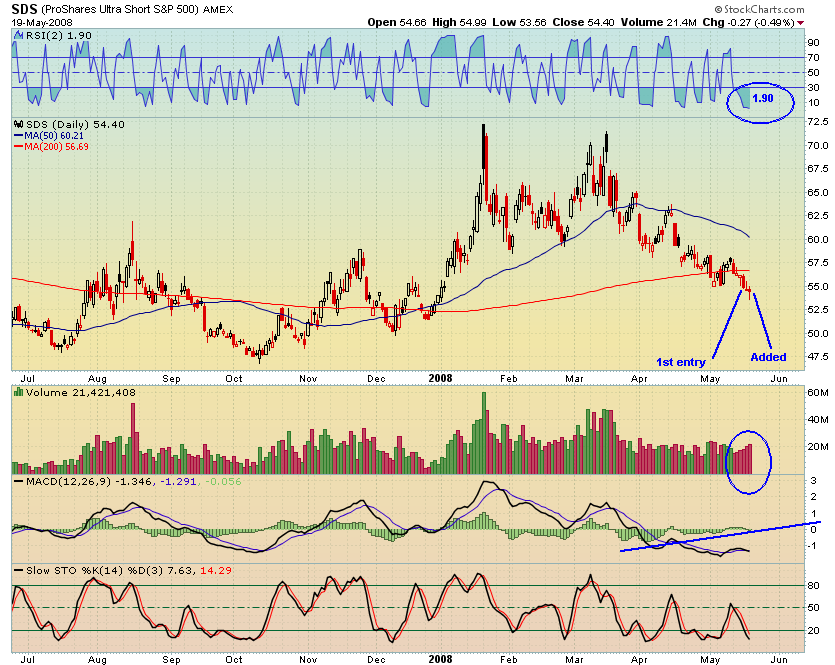Click the MA(200) 56.69 legend entry
The image size is (835, 665).
56,146
